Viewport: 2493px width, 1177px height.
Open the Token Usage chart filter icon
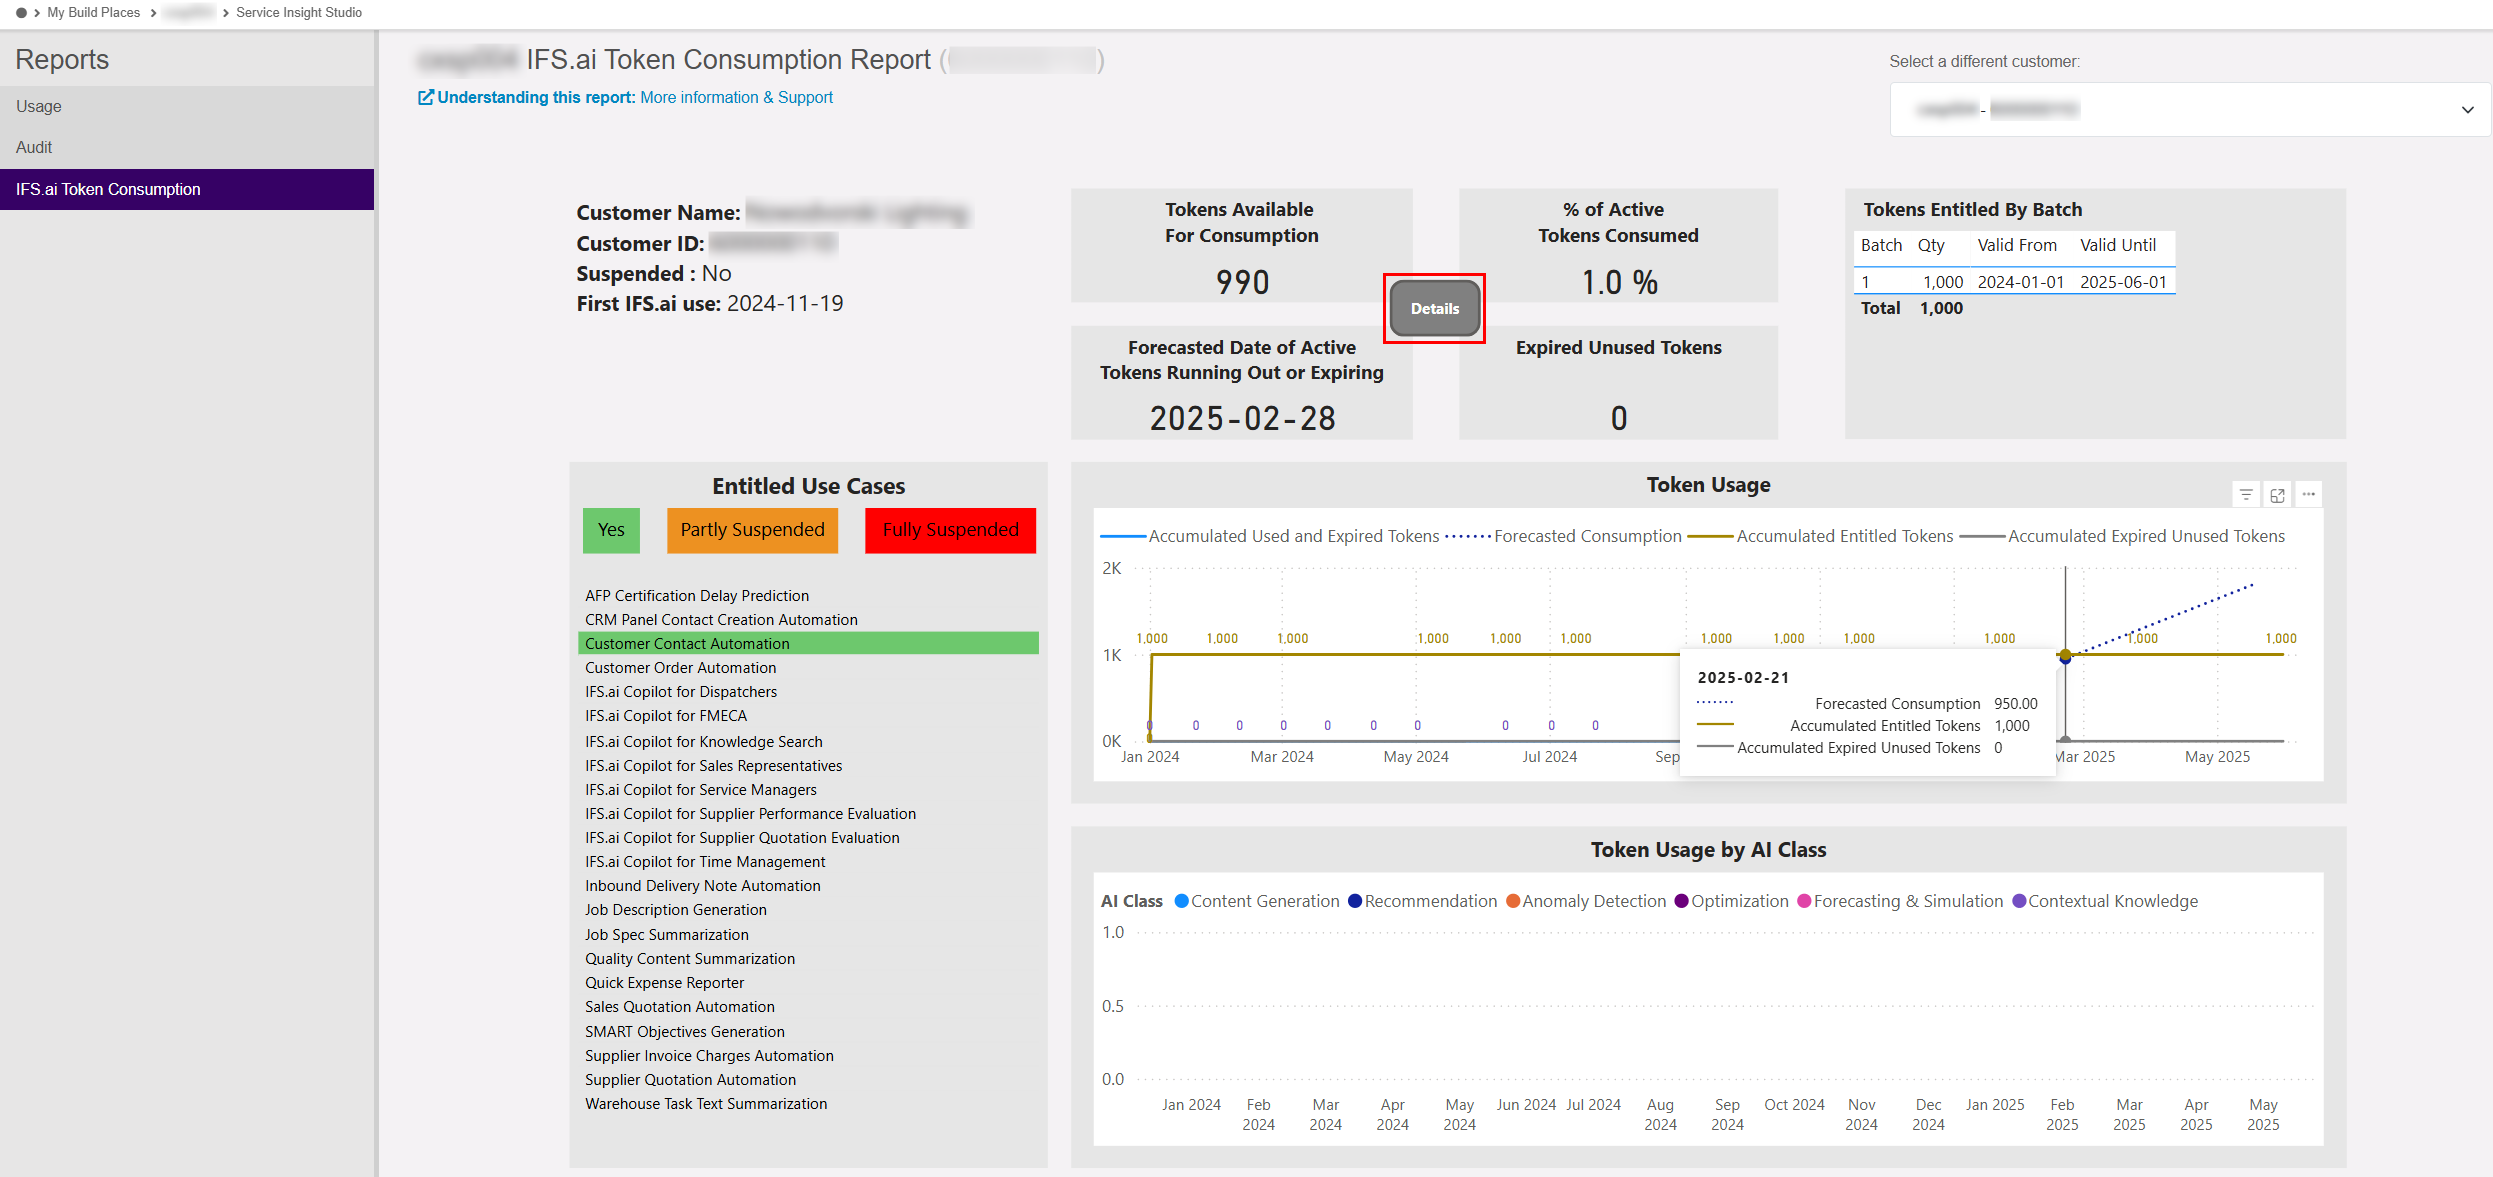2246,495
